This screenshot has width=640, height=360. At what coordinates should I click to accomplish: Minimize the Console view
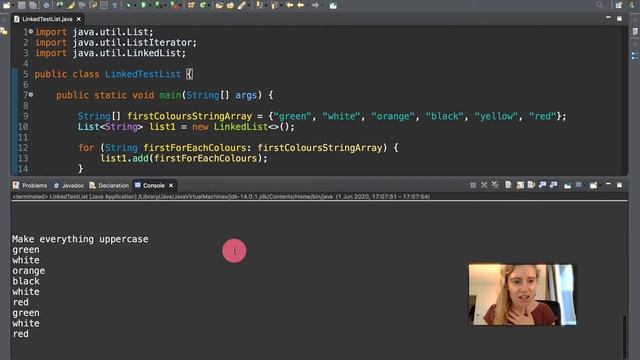[x=608, y=184]
